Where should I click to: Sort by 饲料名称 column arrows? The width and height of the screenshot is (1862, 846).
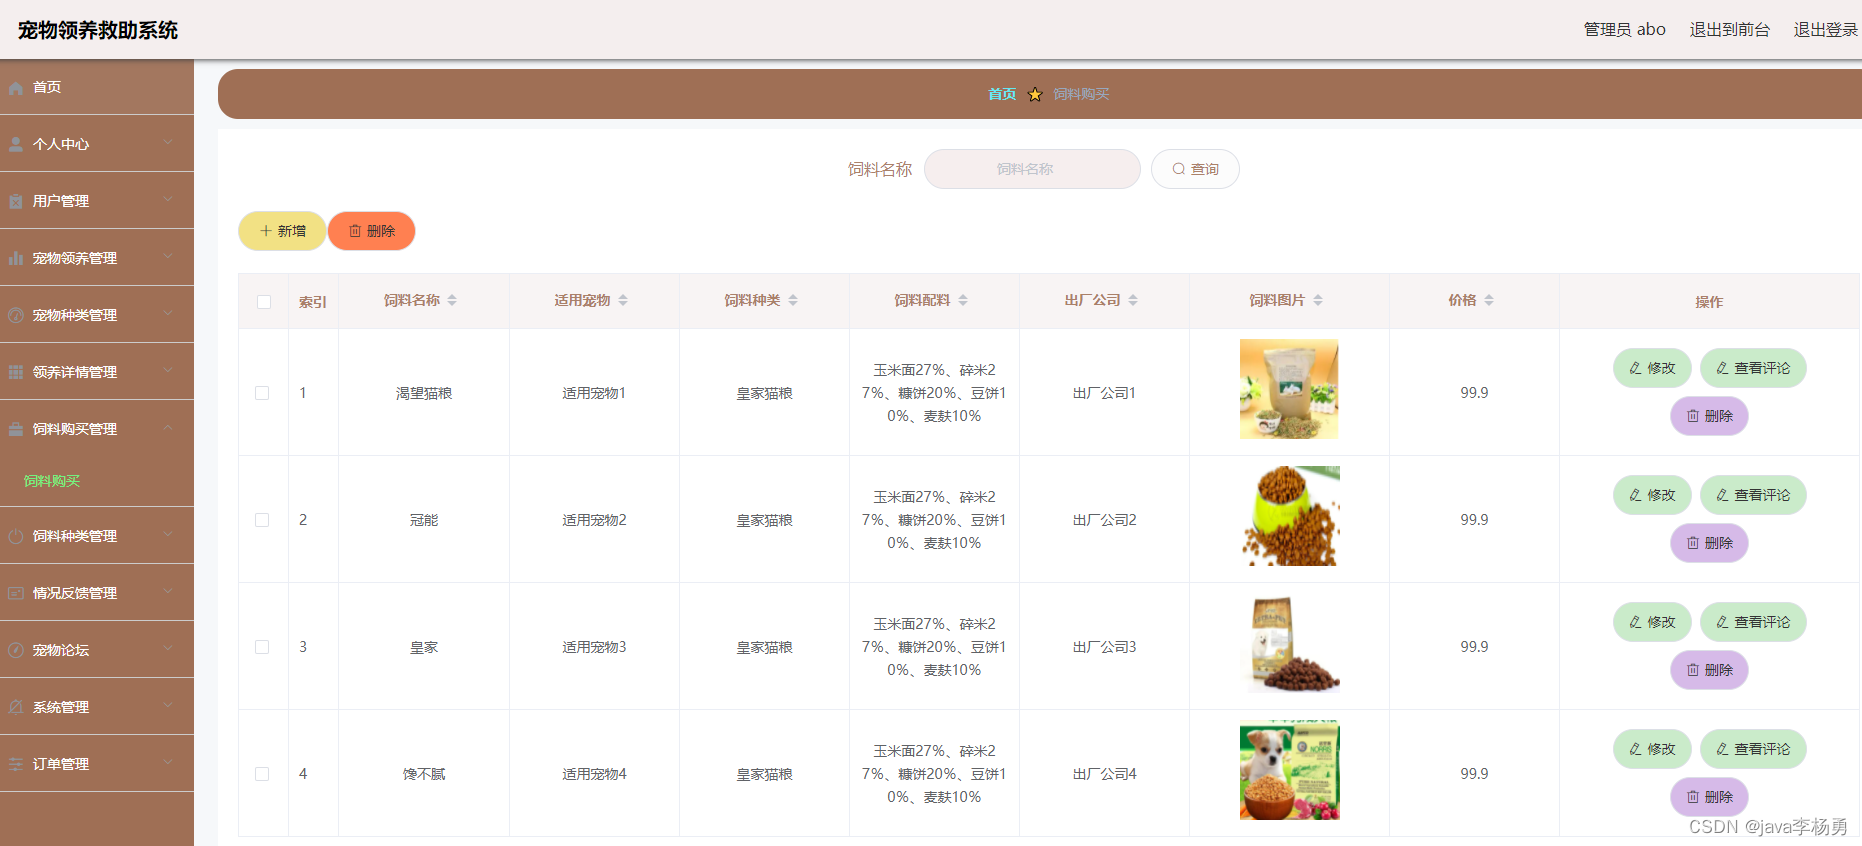[x=452, y=300]
